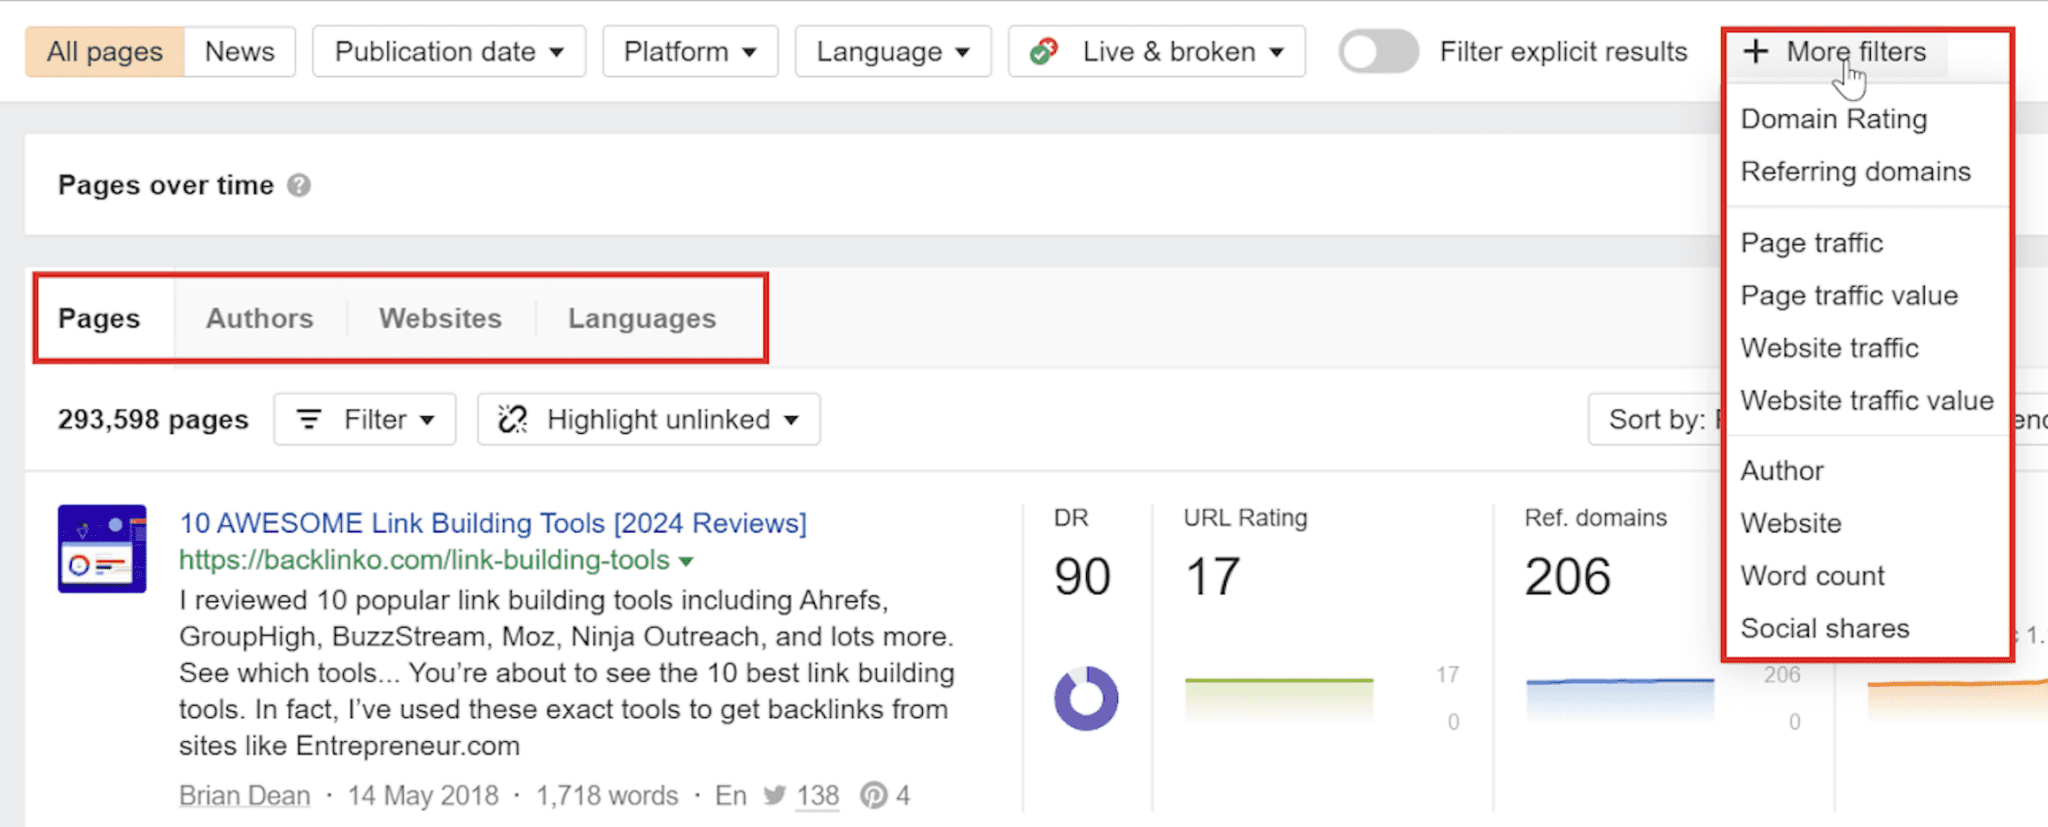The width and height of the screenshot is (2048, 827).
Task: Expand the Filter dropdown
Action: point(365,419)
